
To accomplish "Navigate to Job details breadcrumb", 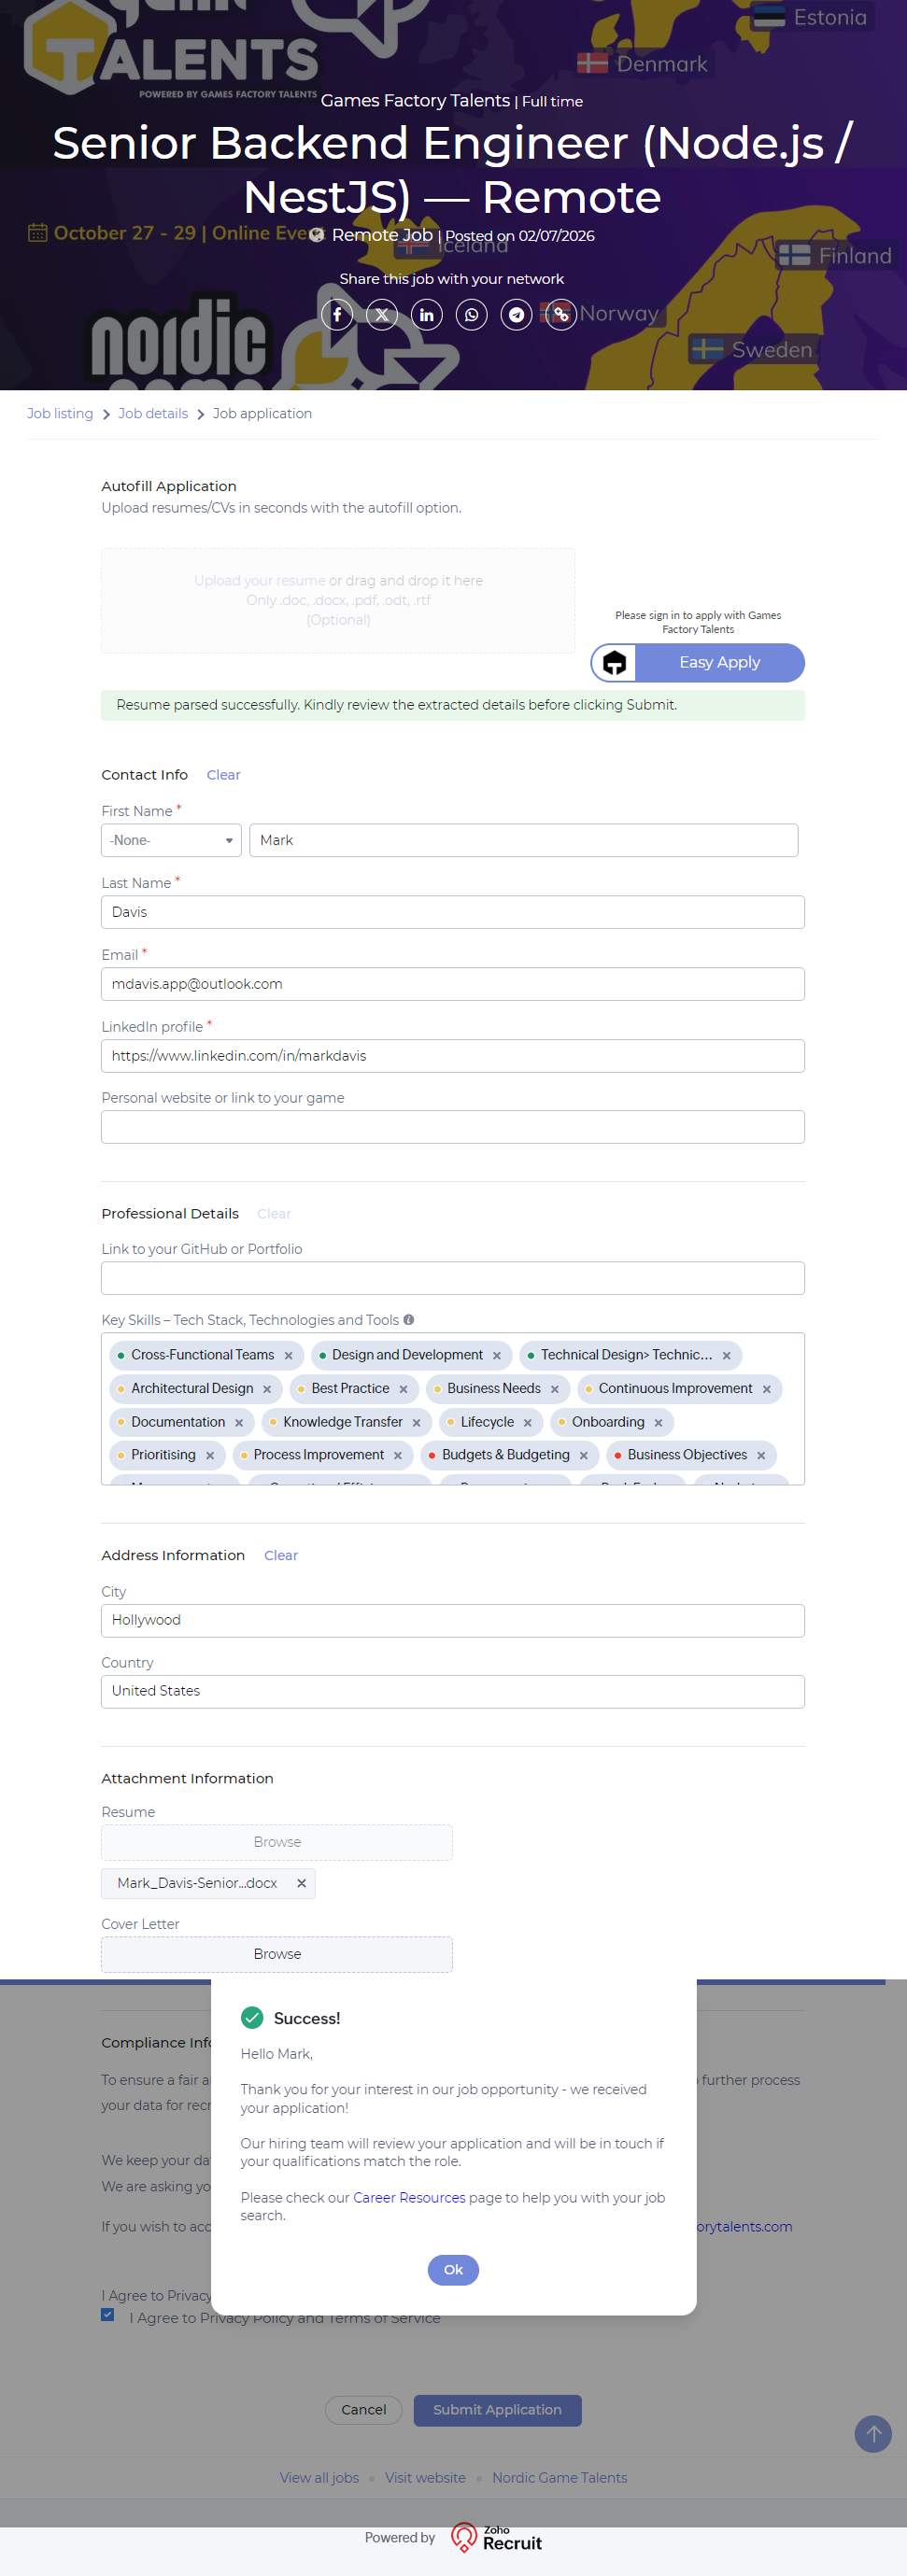I will pos(153,414).
